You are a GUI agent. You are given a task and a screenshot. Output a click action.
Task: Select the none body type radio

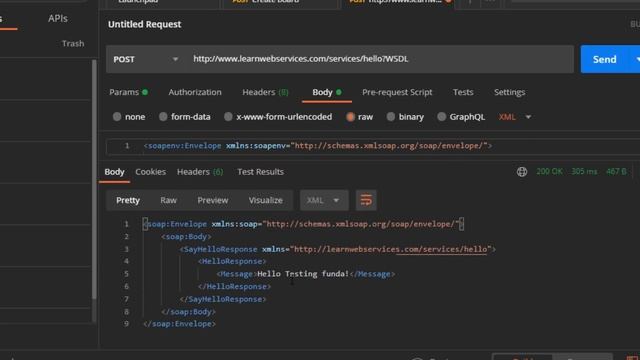pos(117,117)
